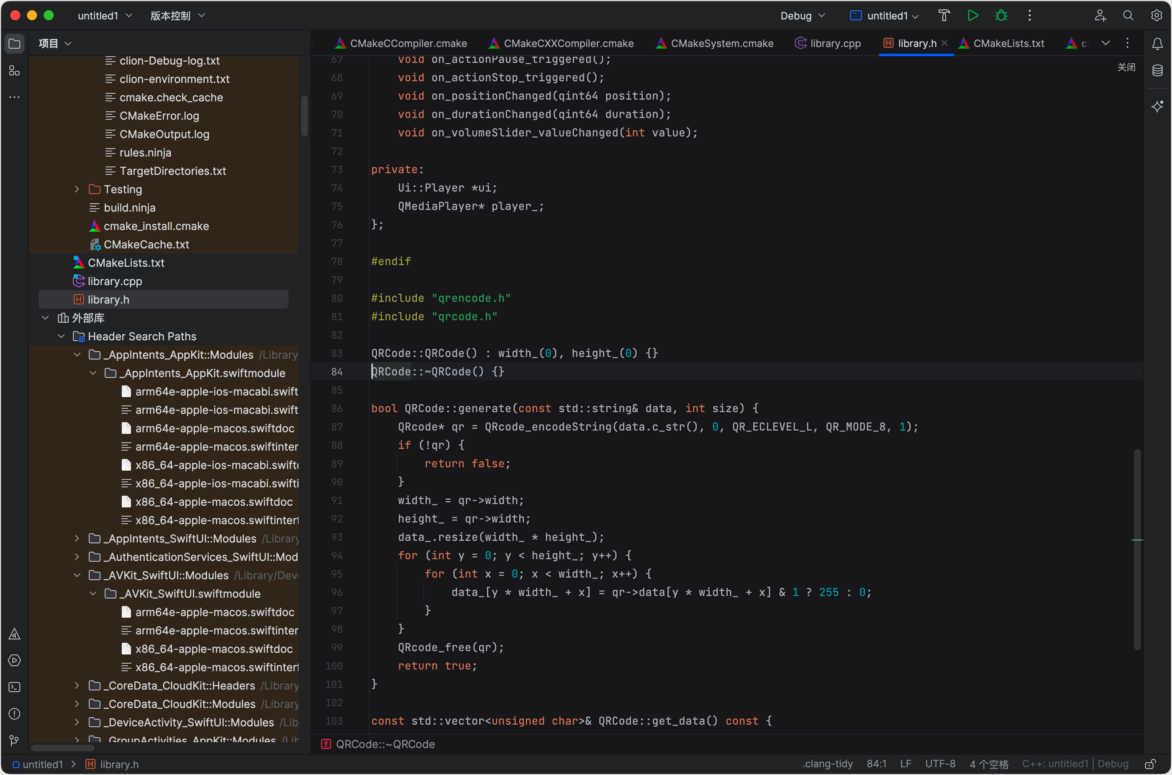Open the Git tool window icon
The height and width of the screenshot is (775, 1172).
click(x=14, y=740)
